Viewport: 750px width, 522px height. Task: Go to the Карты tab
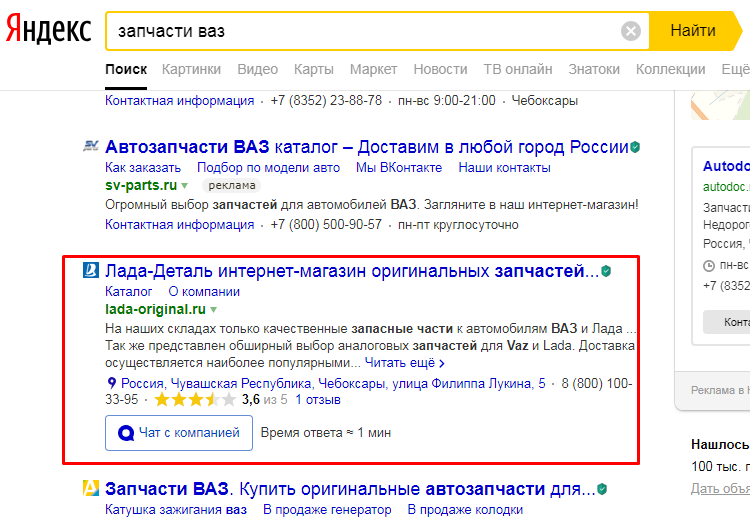coord(313,69)
